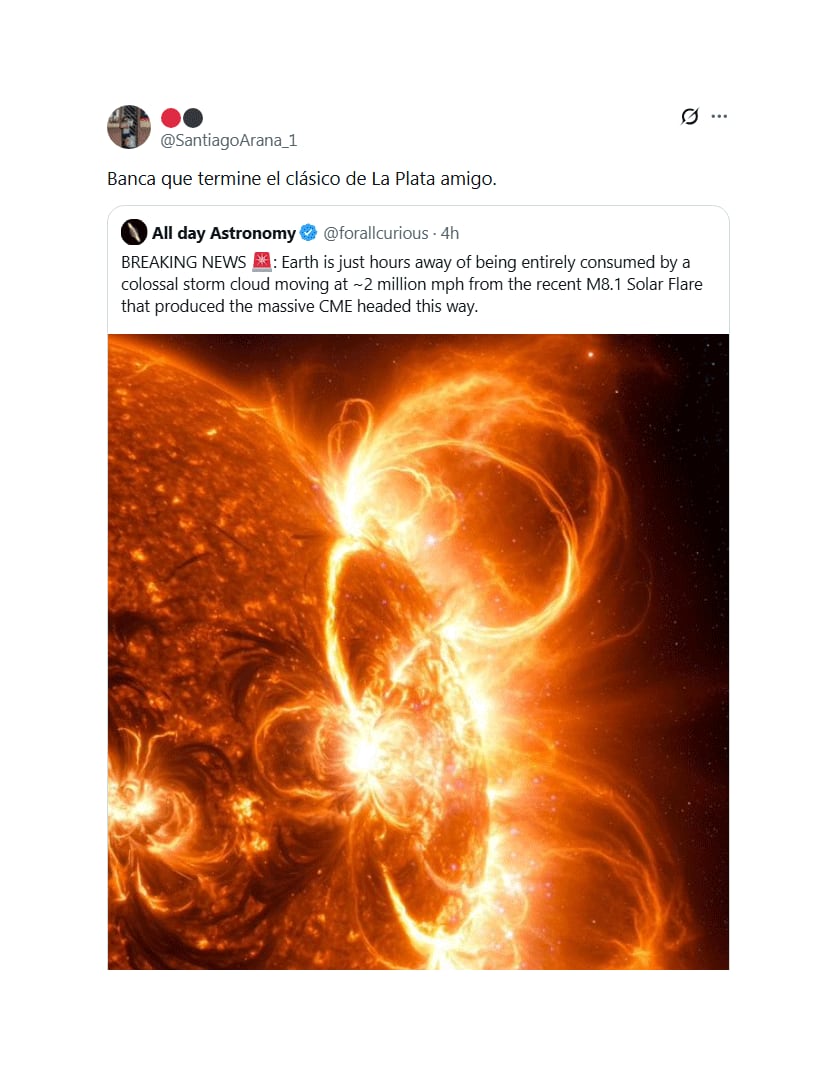The height and width of the screenshot is (1074, 834).
Task: Open the solar flare image
Action: [418, 651]
